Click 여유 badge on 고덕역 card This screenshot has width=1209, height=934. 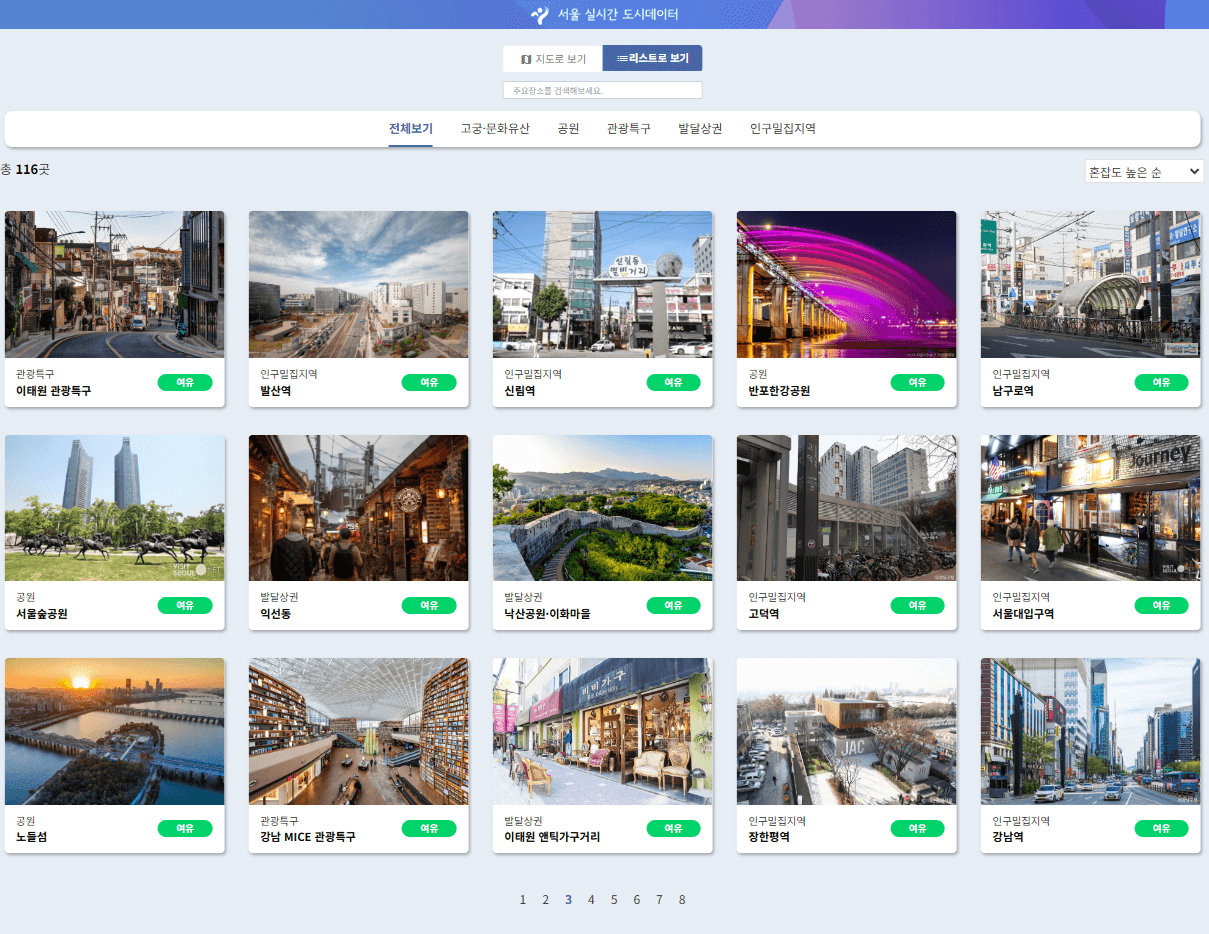click(x=918, y=605)
